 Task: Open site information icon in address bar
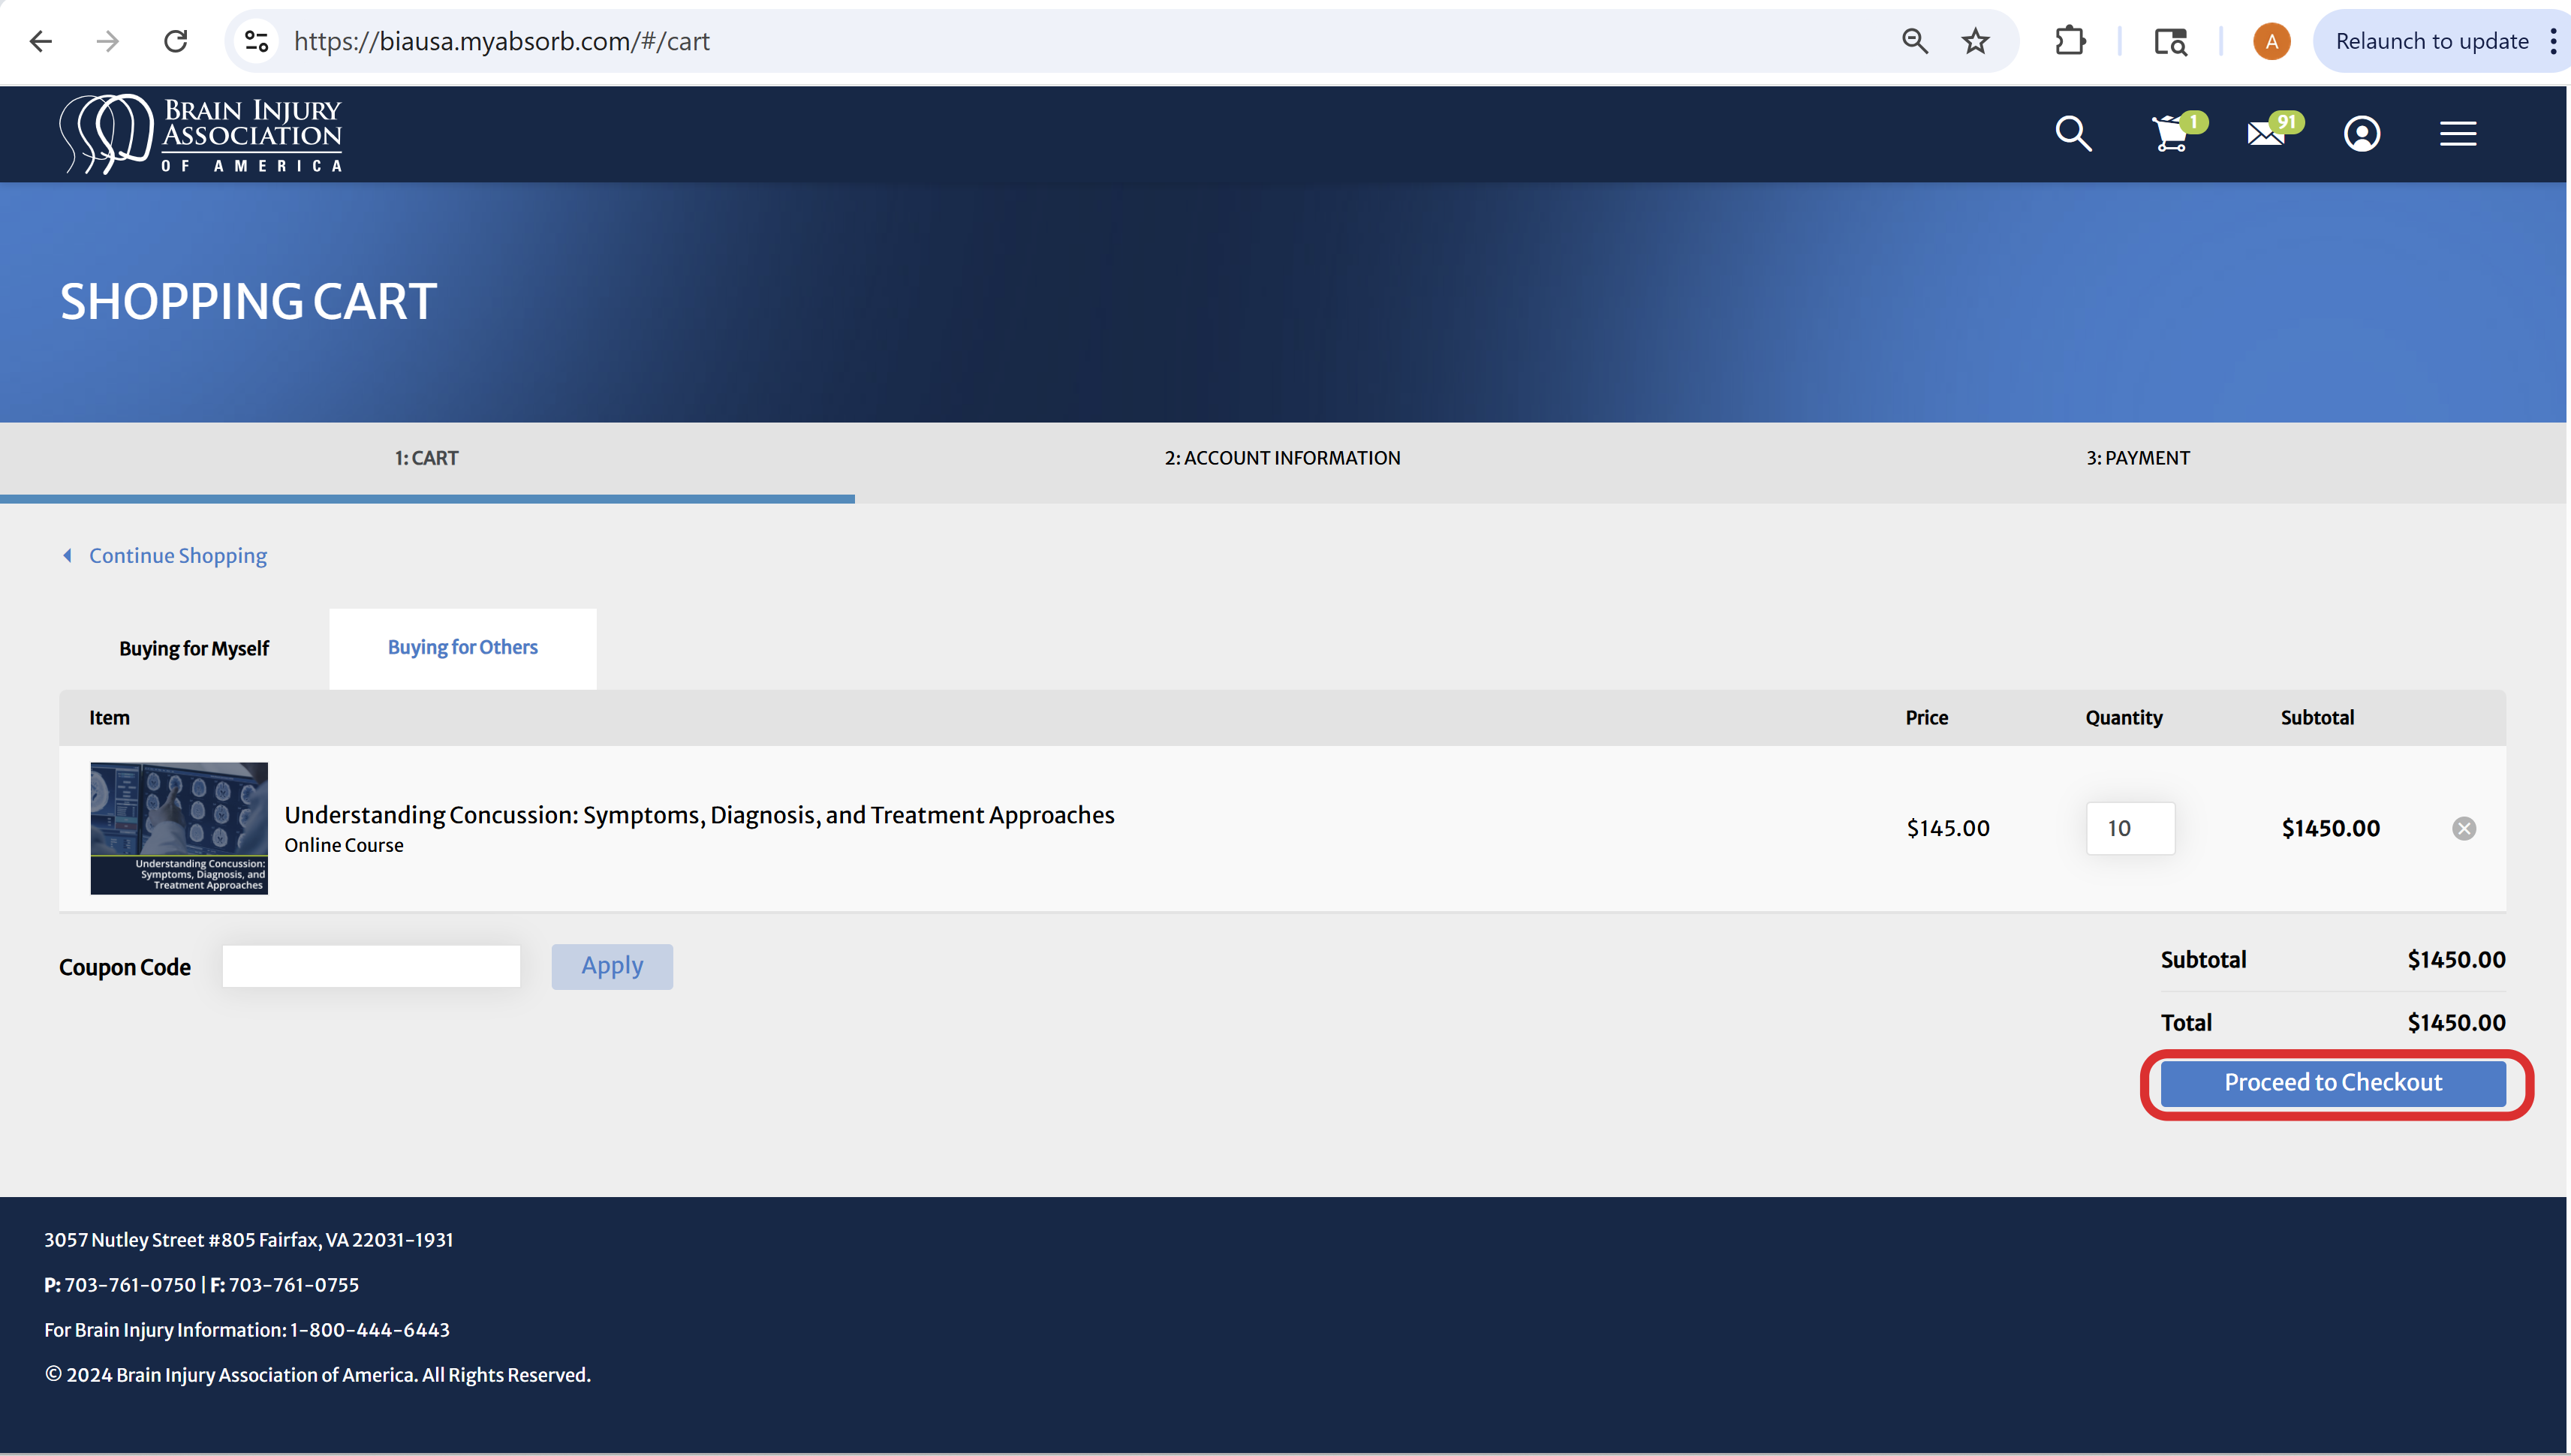(257, 41)
